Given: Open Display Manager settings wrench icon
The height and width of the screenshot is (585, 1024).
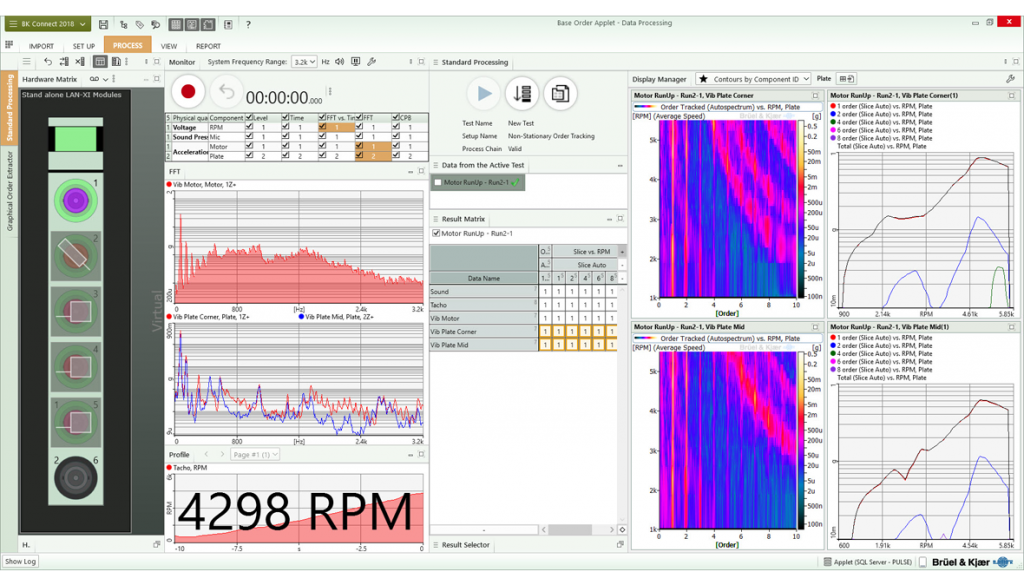Looking at the screenshot, I should point(1008,78).
